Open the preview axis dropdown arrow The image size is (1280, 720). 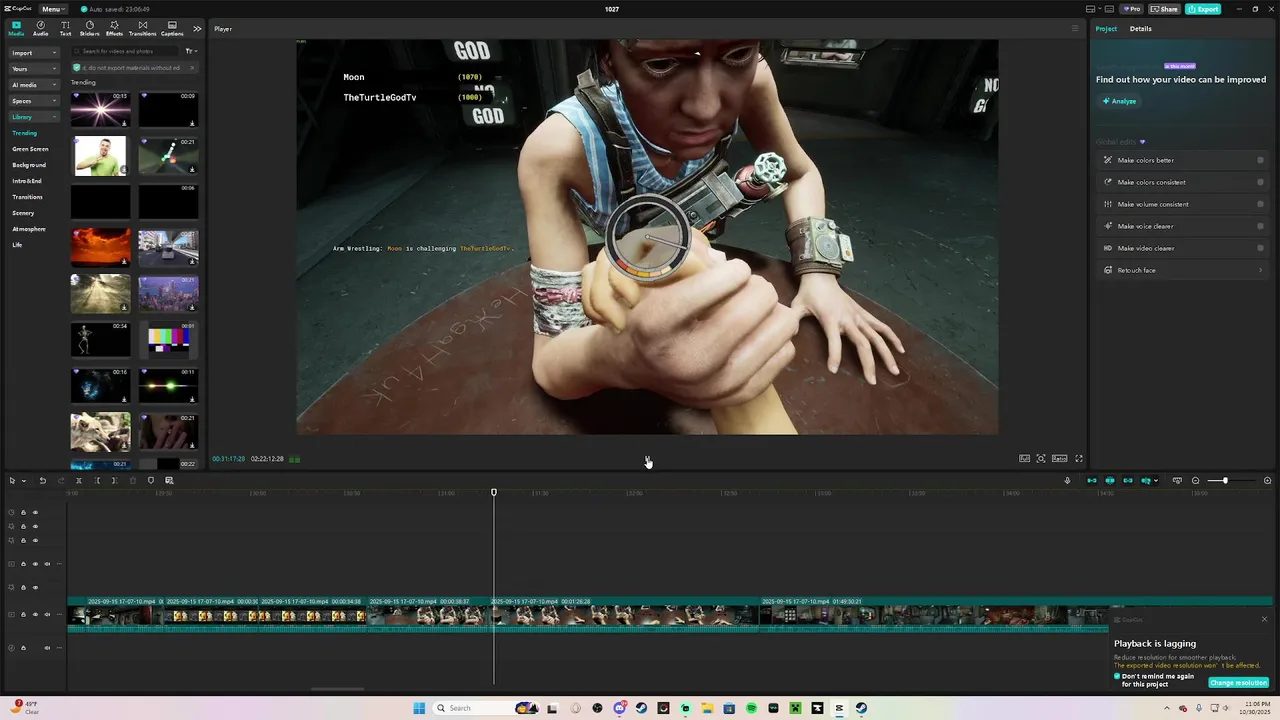click(1156, 480)
